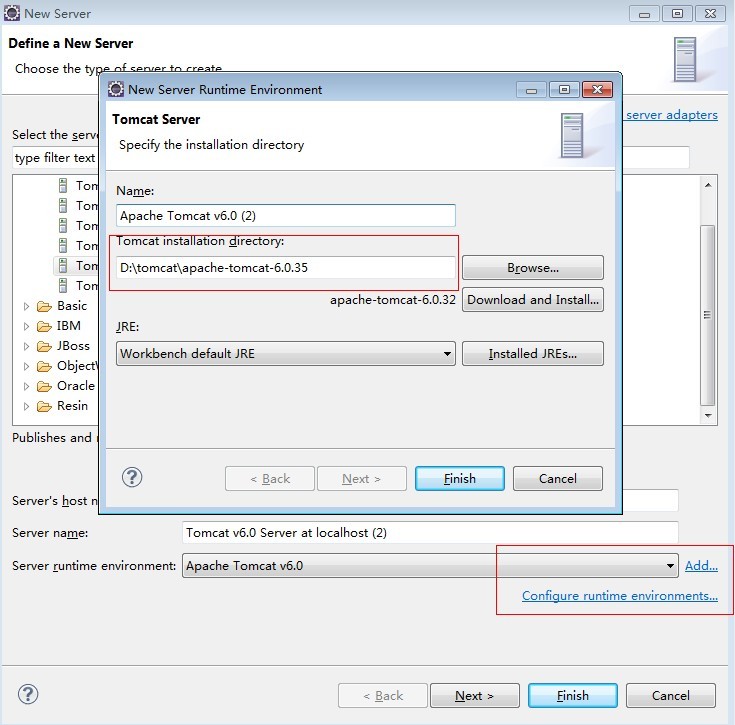Expand the ObjectWeb server category
The width and height of the screenshot is (735, 725).
26,366
